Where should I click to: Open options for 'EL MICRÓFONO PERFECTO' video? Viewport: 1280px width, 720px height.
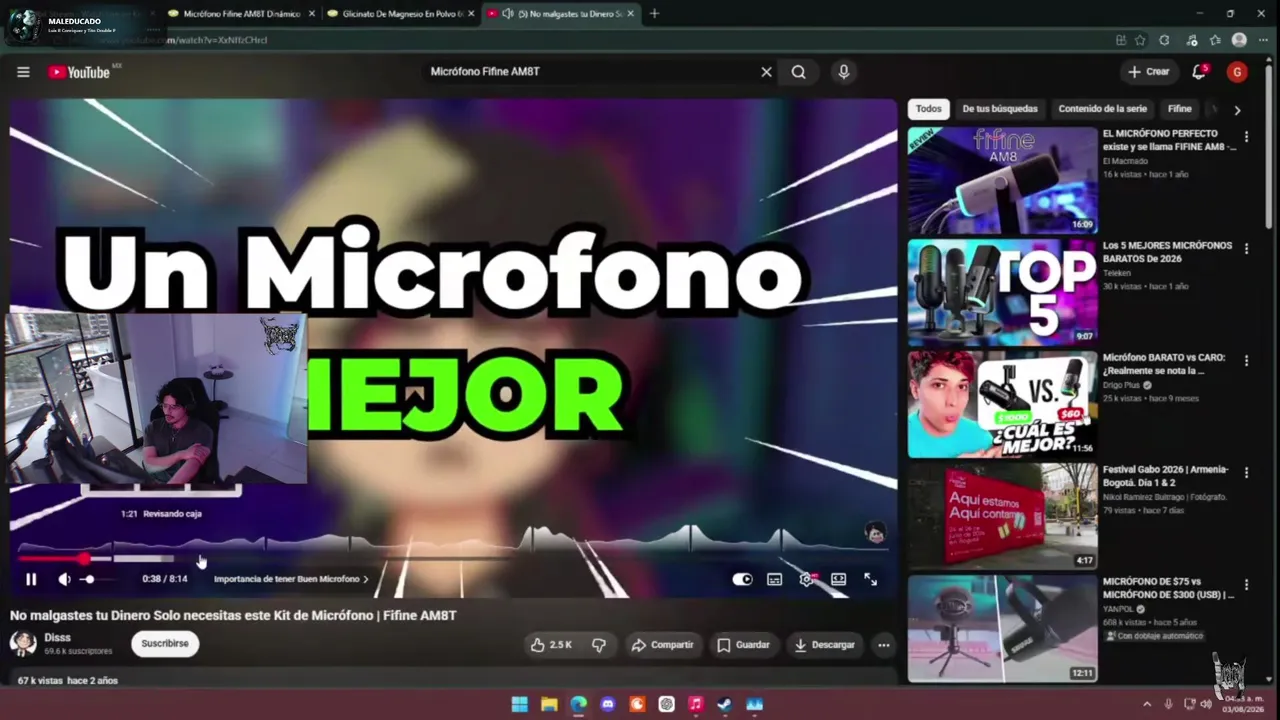(1246, 137)
